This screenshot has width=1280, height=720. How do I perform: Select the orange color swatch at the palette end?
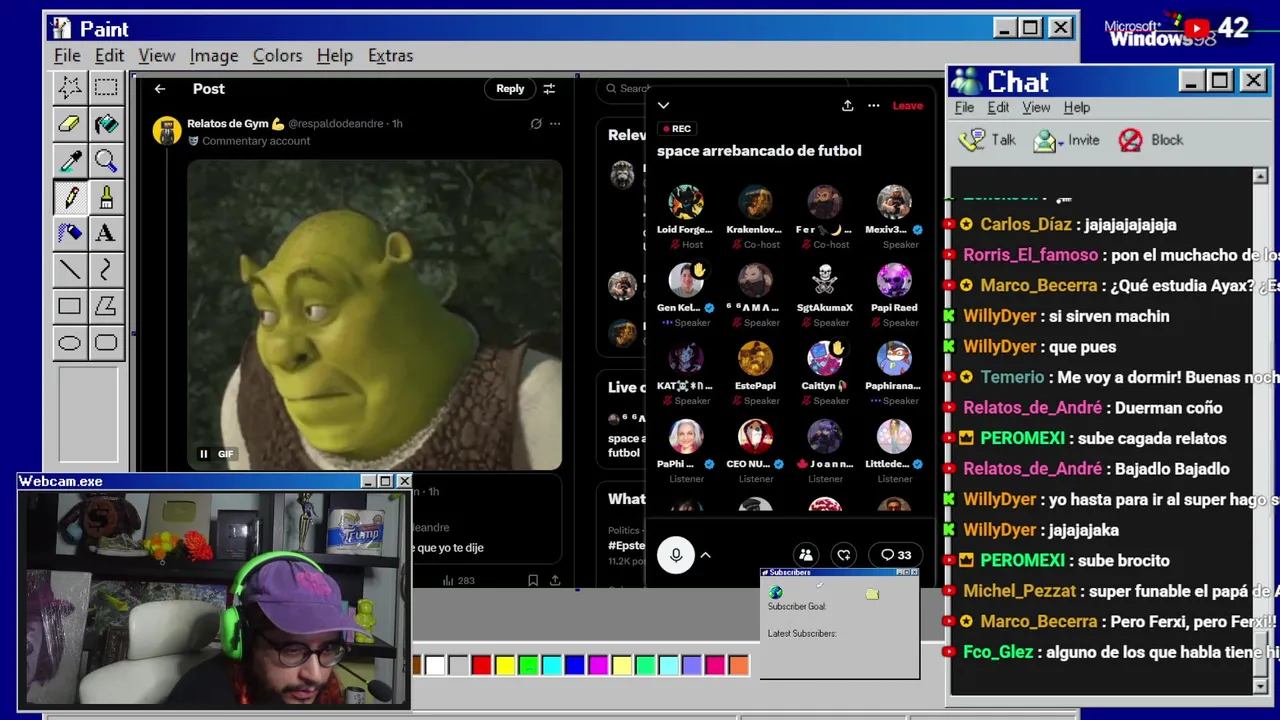coord(738,665)
